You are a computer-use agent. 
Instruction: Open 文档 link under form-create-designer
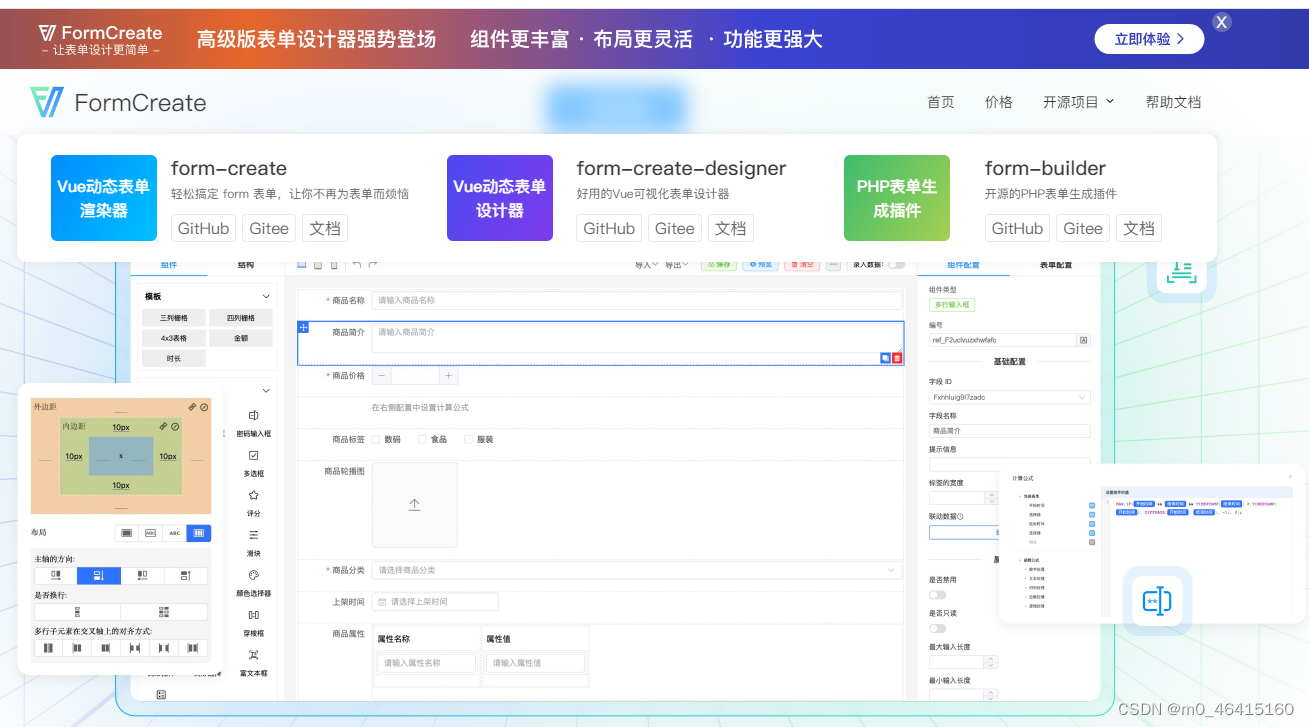731,228
